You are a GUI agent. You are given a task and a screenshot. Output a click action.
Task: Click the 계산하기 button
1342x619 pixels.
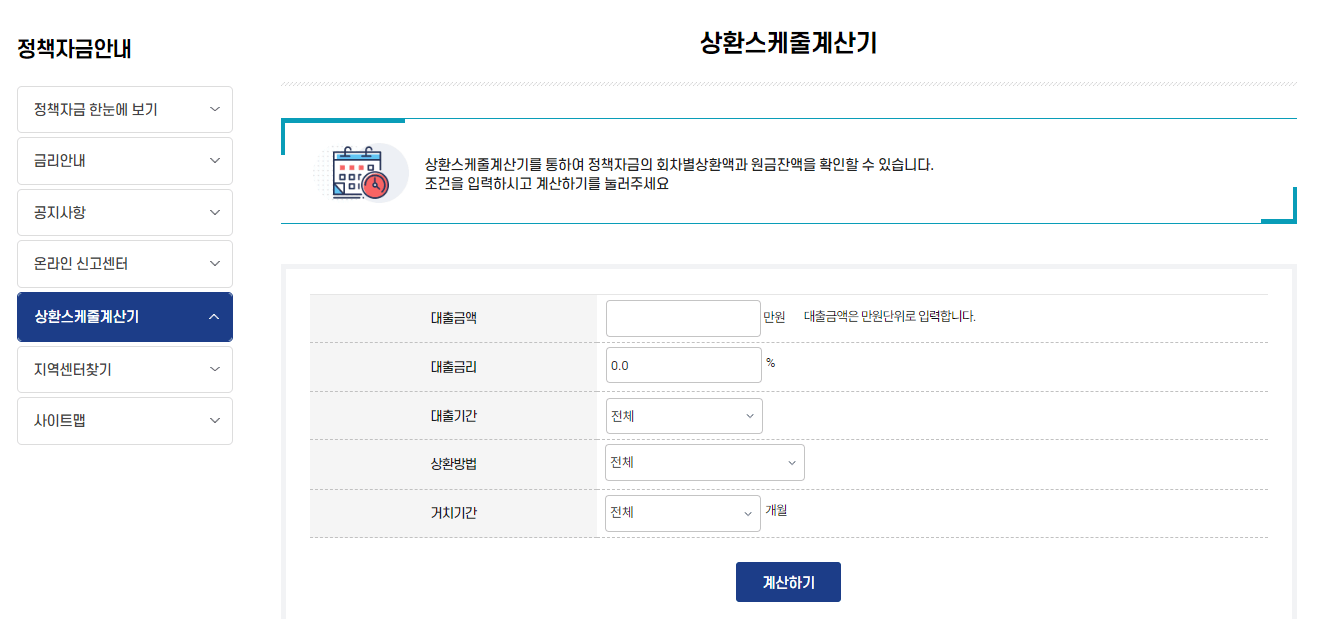788,582
